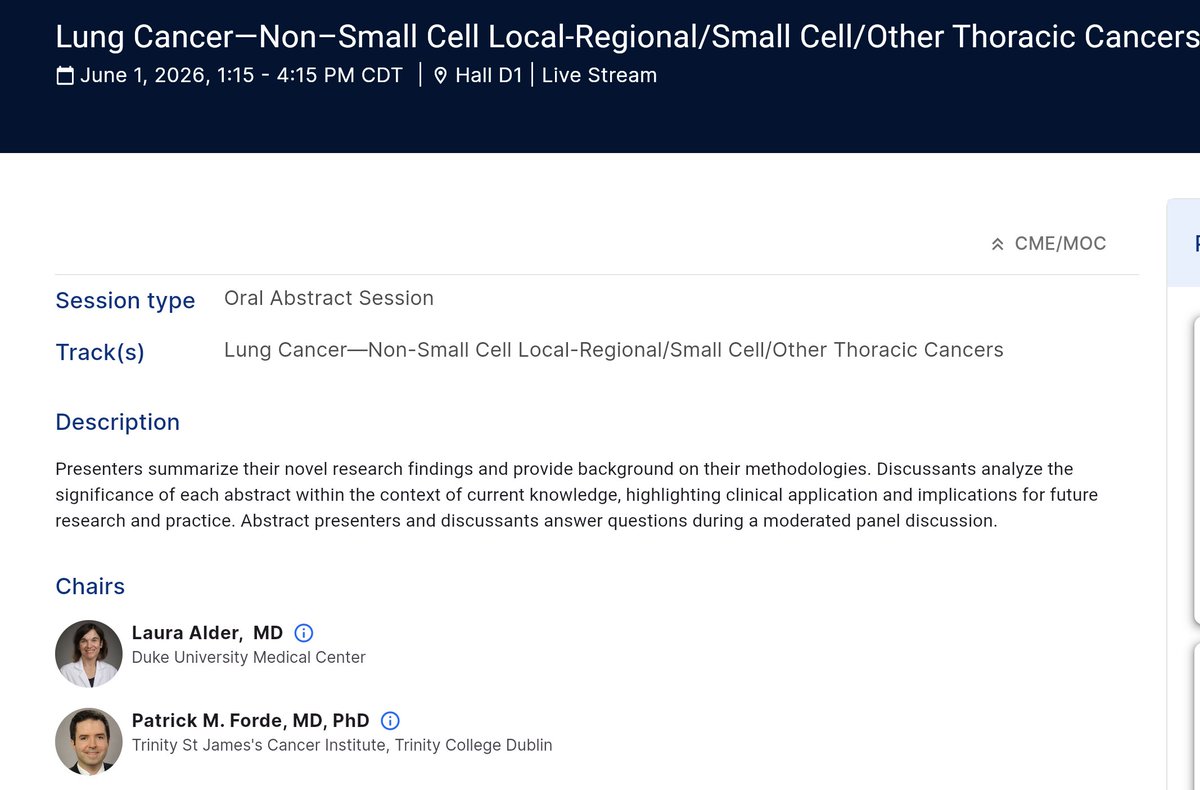The image size is (1200, 790).
Task: Click the Chairs section heading
Action: [90, 586]
